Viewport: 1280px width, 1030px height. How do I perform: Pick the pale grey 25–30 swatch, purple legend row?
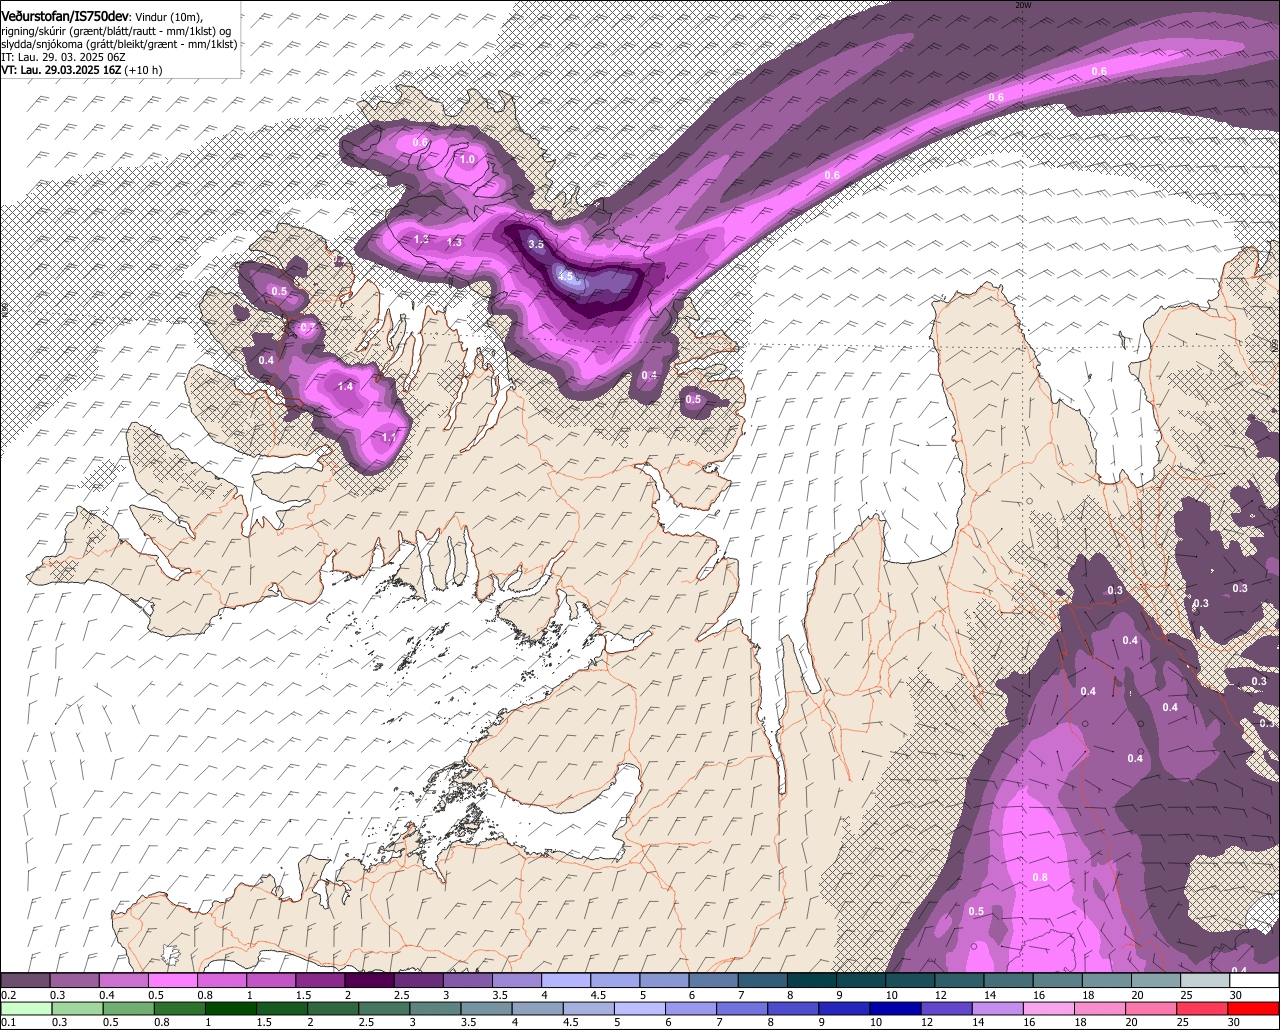point(1205,981)
